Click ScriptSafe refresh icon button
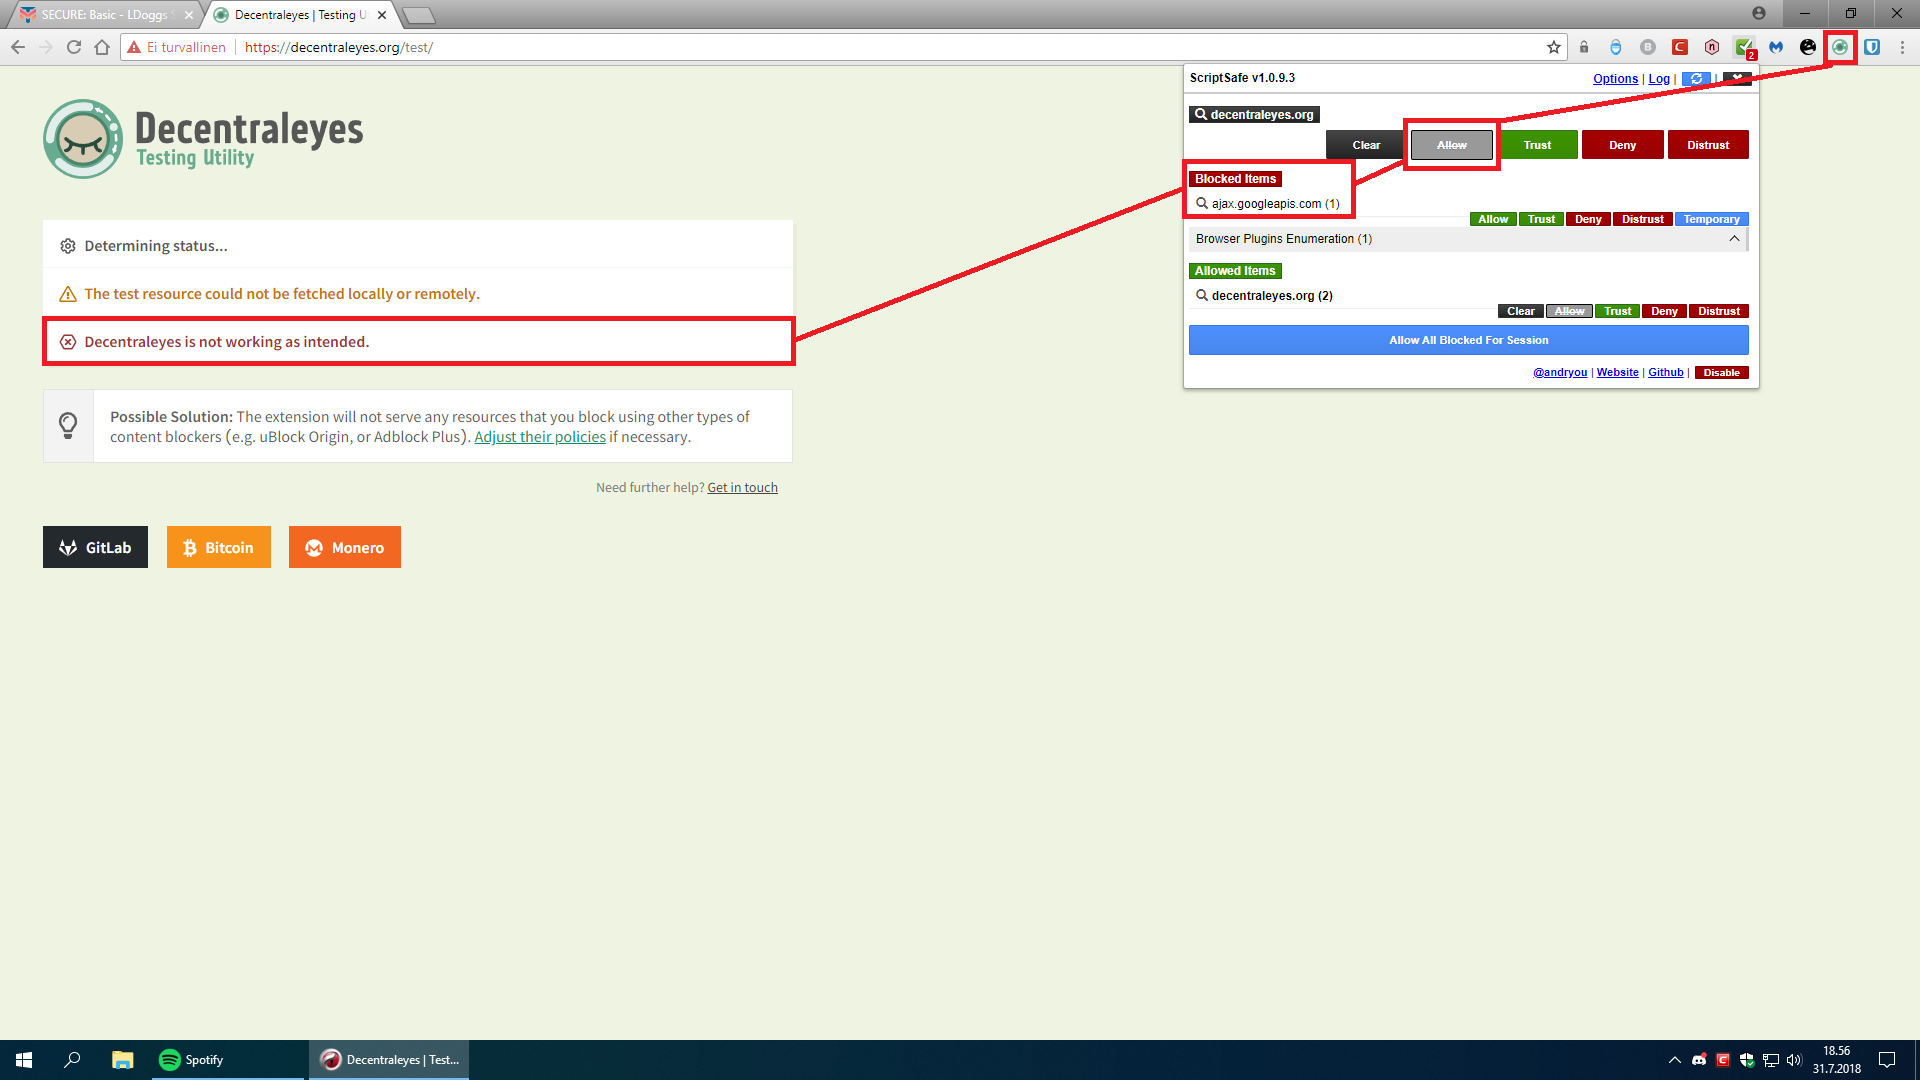The width and height of the screenshot is (1920, 1080). pos(1696,79)
